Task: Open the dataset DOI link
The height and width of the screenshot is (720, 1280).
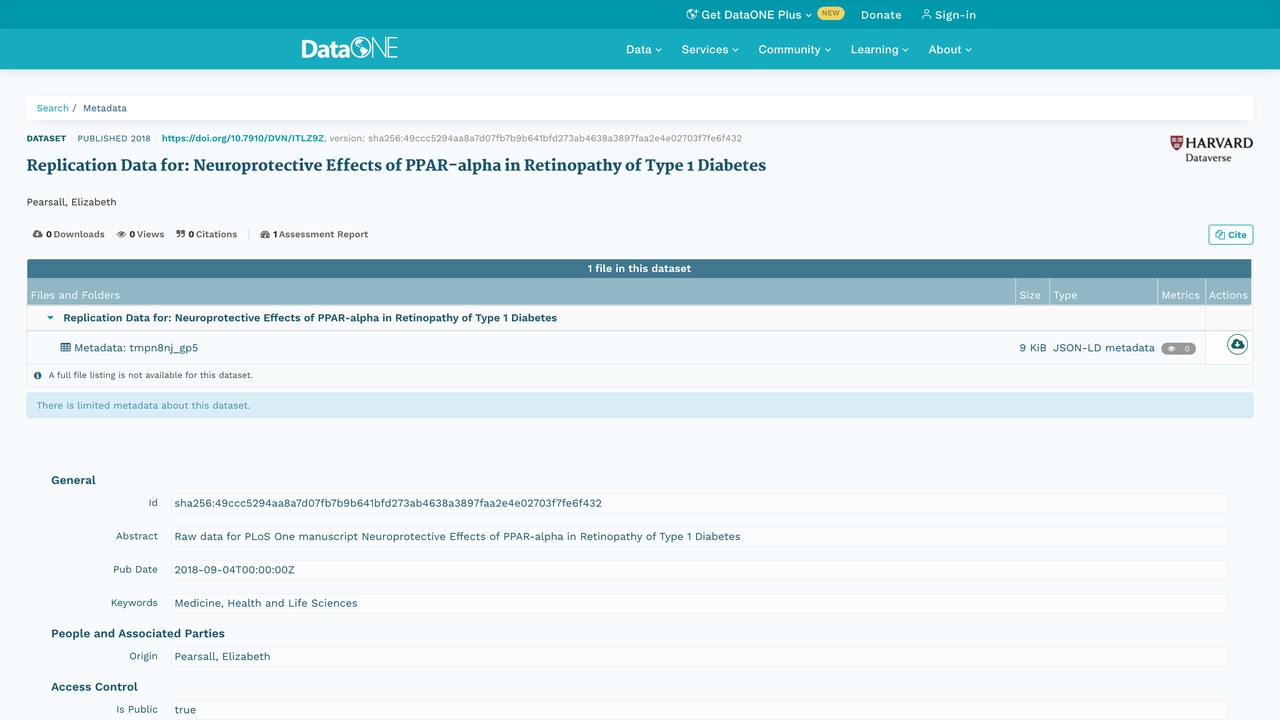Action: [243, 138]
